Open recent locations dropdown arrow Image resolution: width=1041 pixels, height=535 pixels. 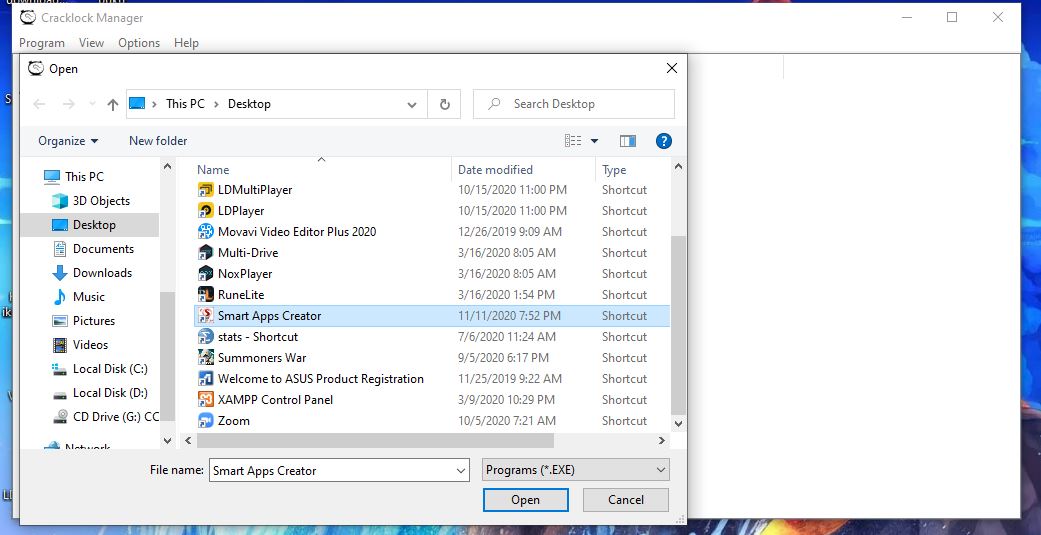pyautogui.click(x=92, y=104)
